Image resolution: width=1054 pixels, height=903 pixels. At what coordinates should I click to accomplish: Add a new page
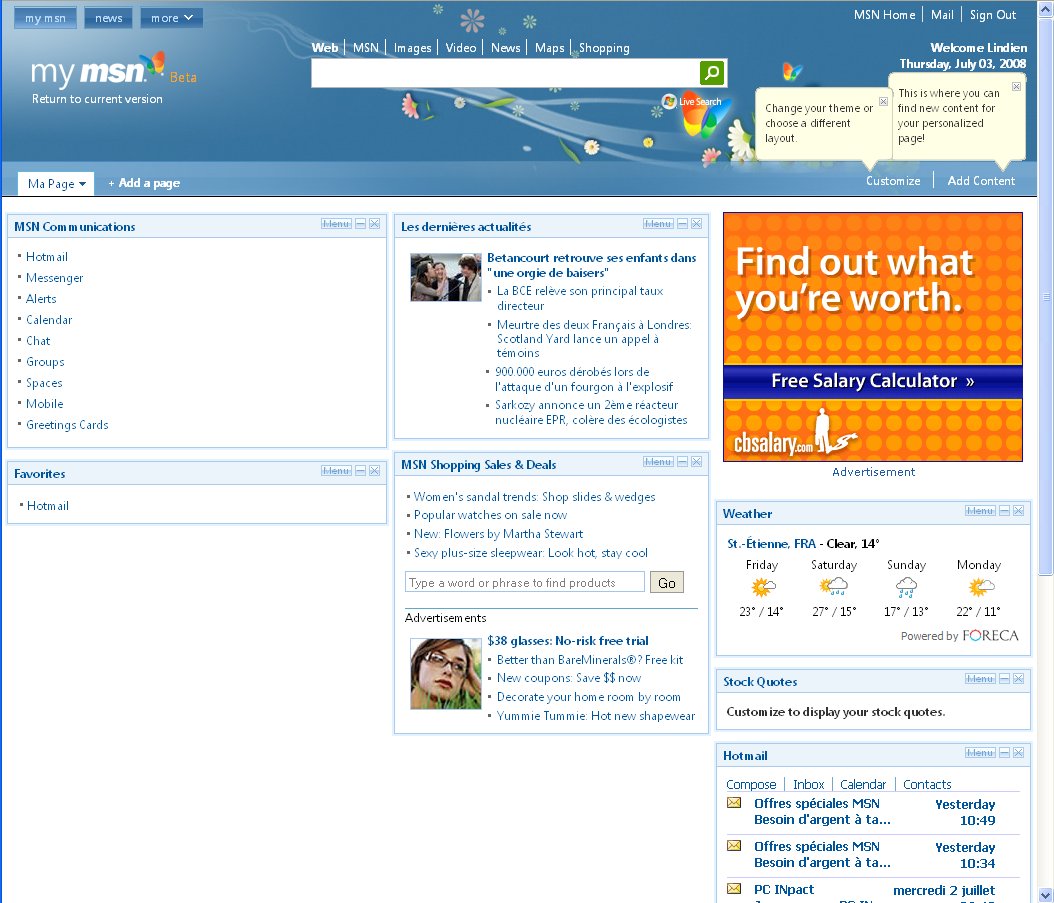pos(144,183)
